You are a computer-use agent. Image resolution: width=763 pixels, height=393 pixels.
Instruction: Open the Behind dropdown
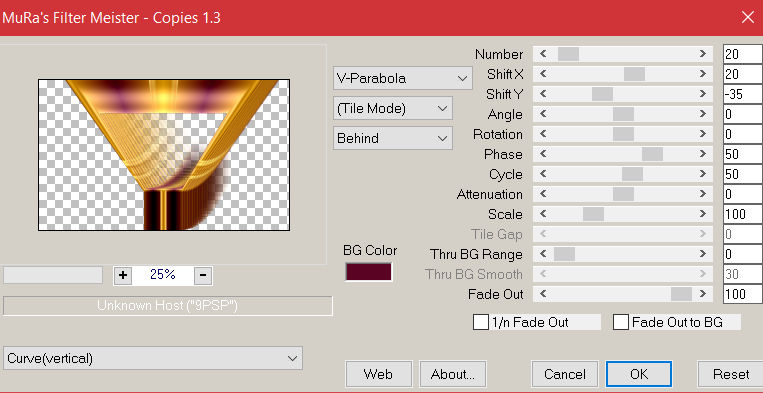pos(393,138)
